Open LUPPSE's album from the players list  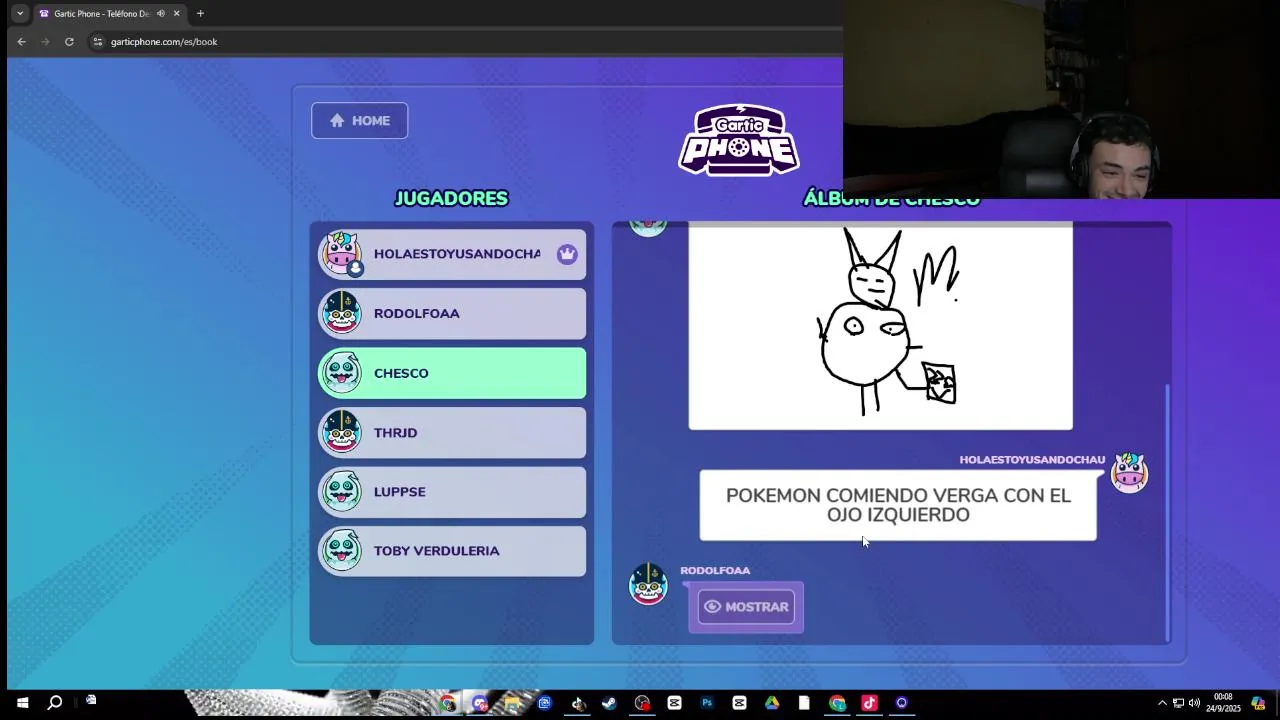(x=452, y=492)
